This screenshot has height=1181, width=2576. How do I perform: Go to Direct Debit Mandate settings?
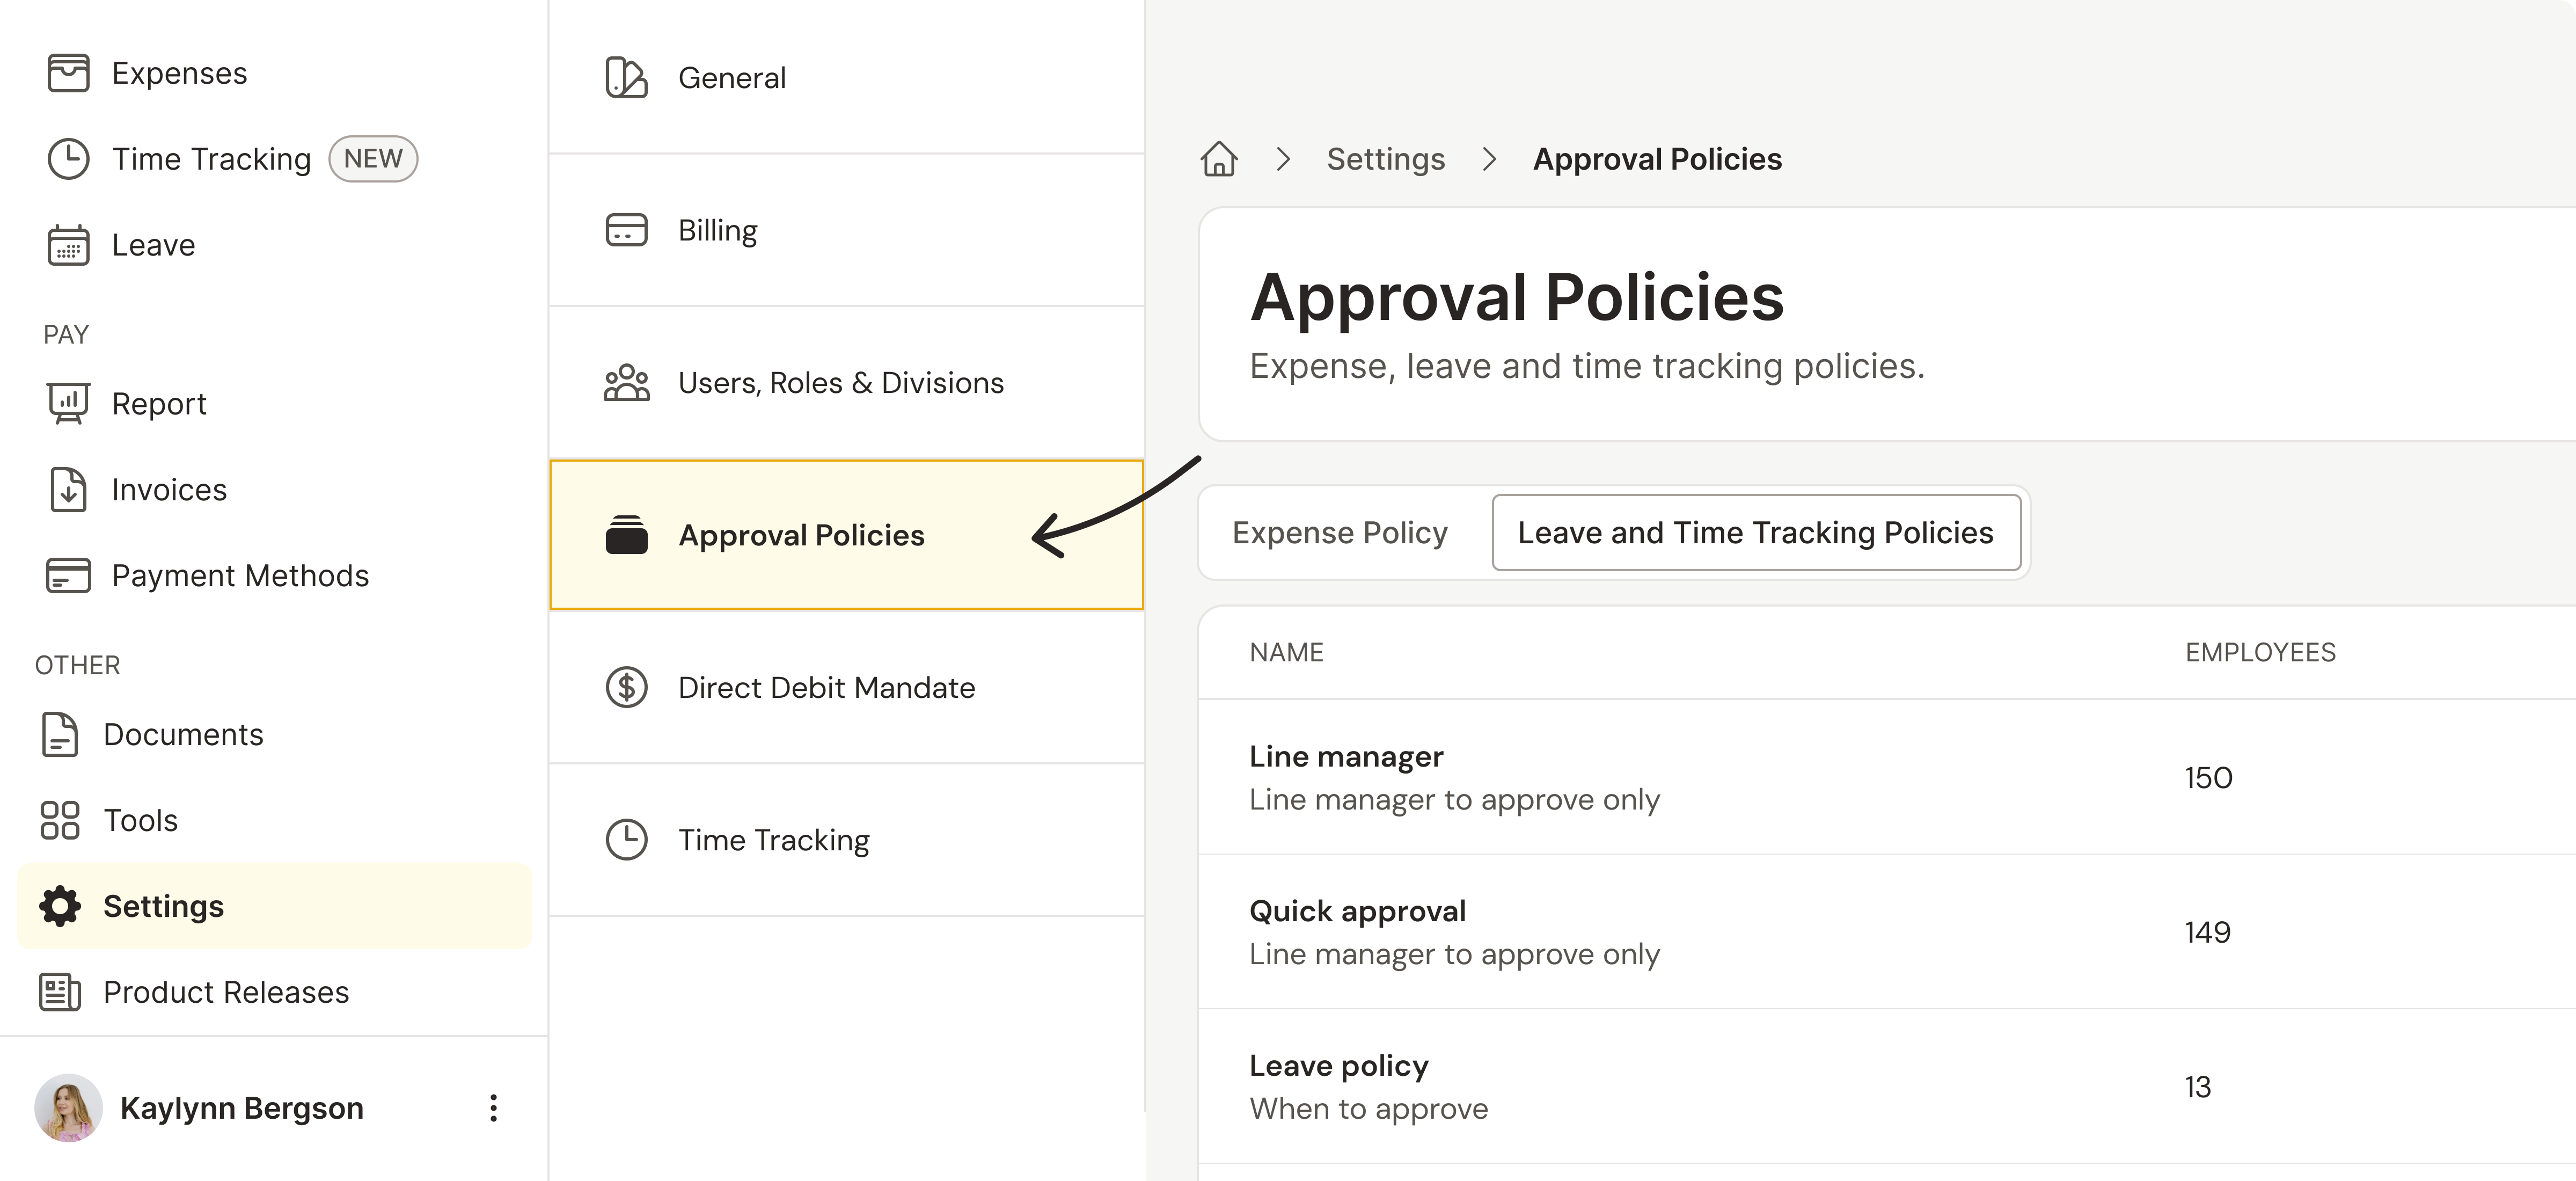point(826,688)
